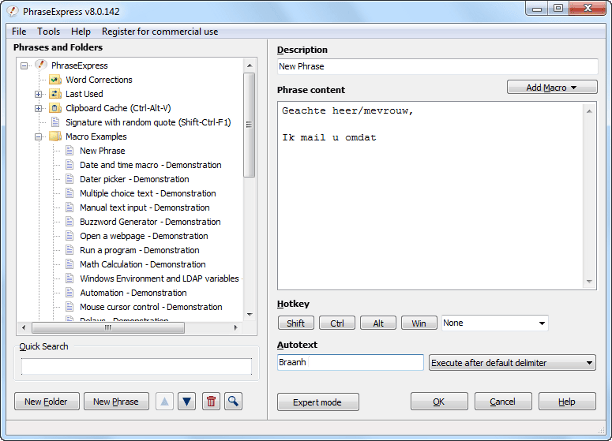The height and width of the screenshot is (441, 612).
Task: Click the PhraseExpress title bar app icon
Action: point(12,11)
